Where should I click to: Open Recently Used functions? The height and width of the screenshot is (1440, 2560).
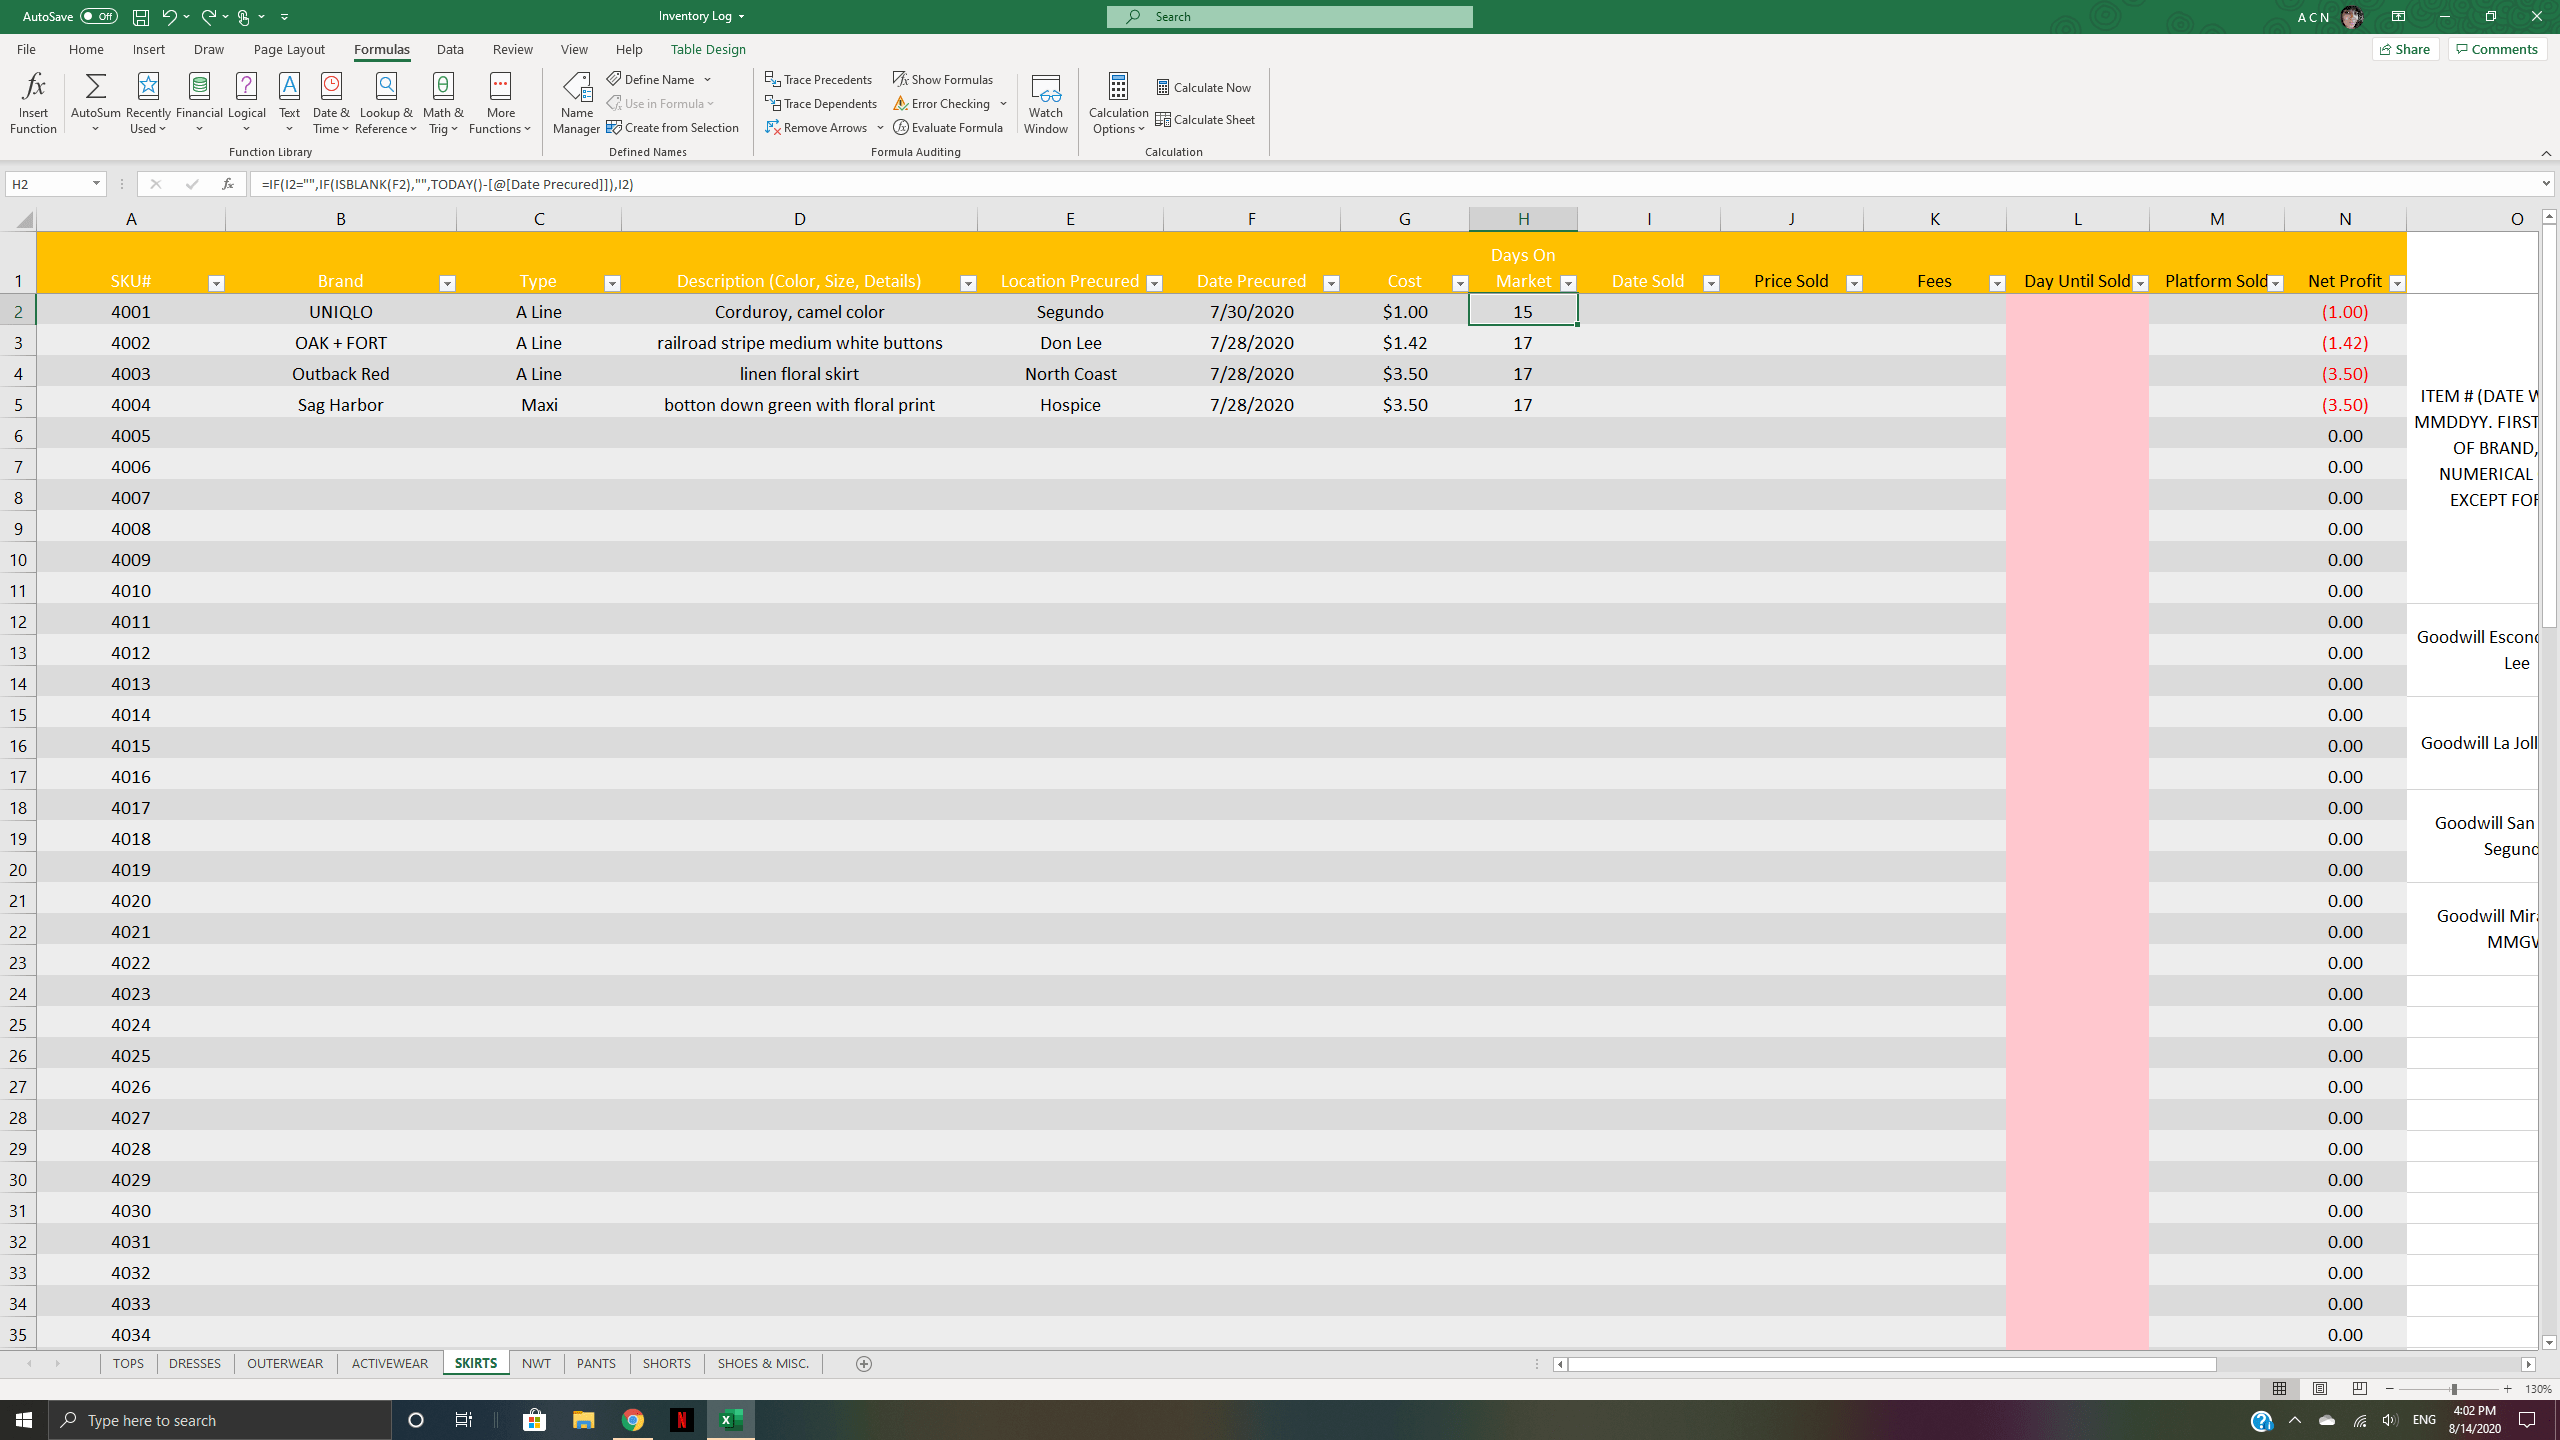click(148, 102)
